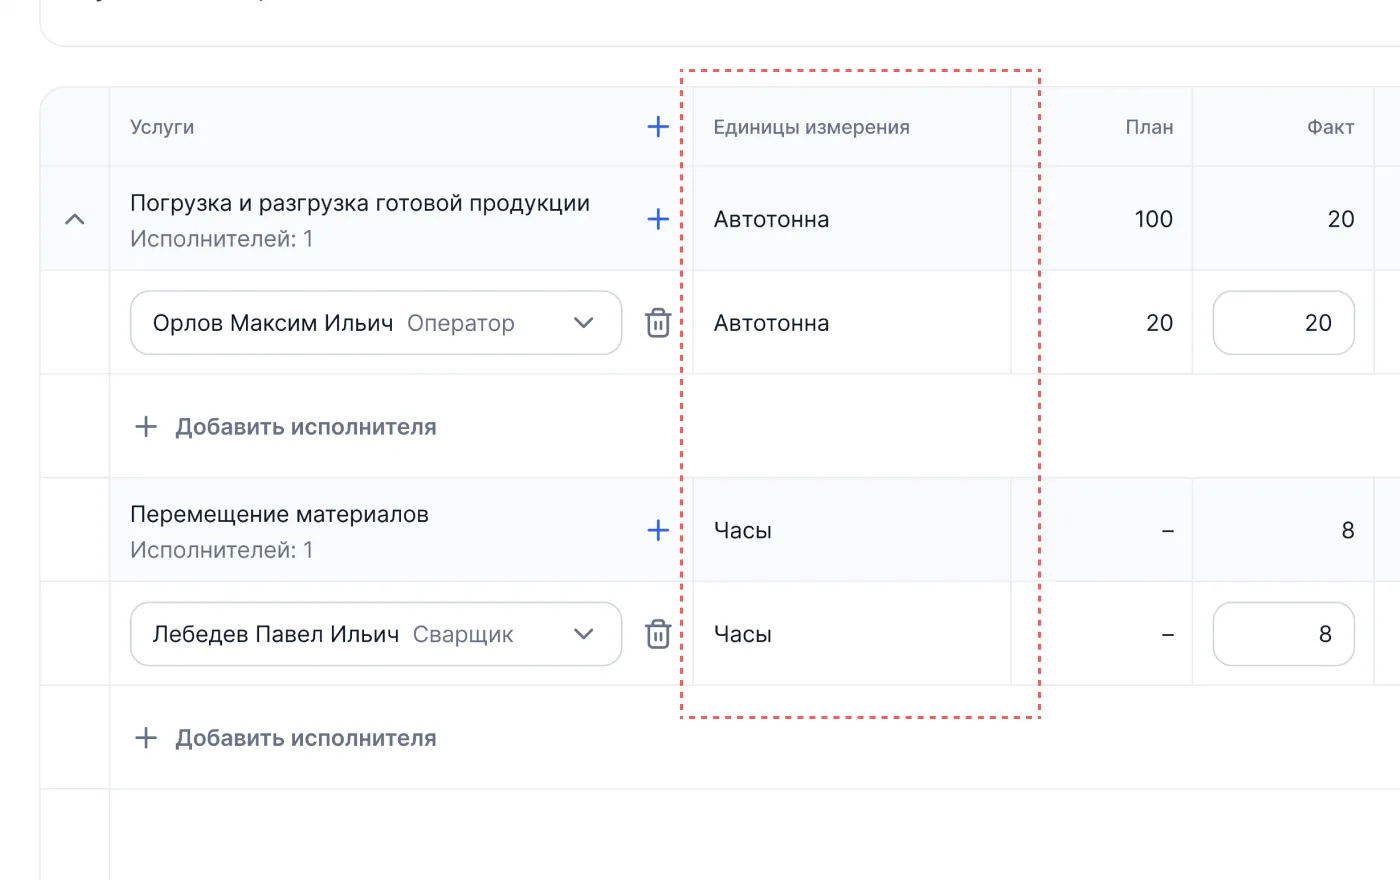
Task: Click the Единицы измерения column header
Action: click(x=812, y=127)
